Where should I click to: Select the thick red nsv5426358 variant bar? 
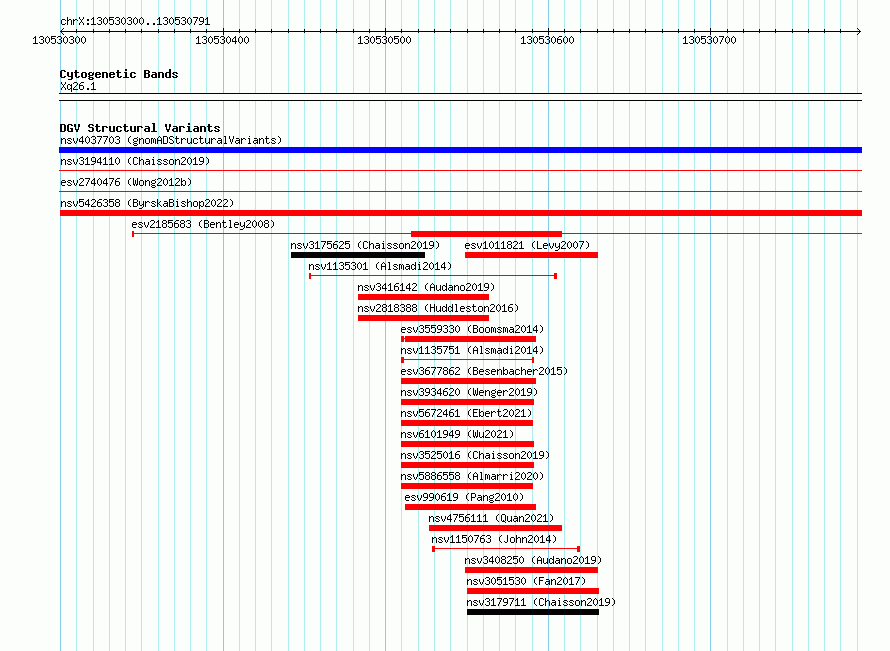coord(460,213)
